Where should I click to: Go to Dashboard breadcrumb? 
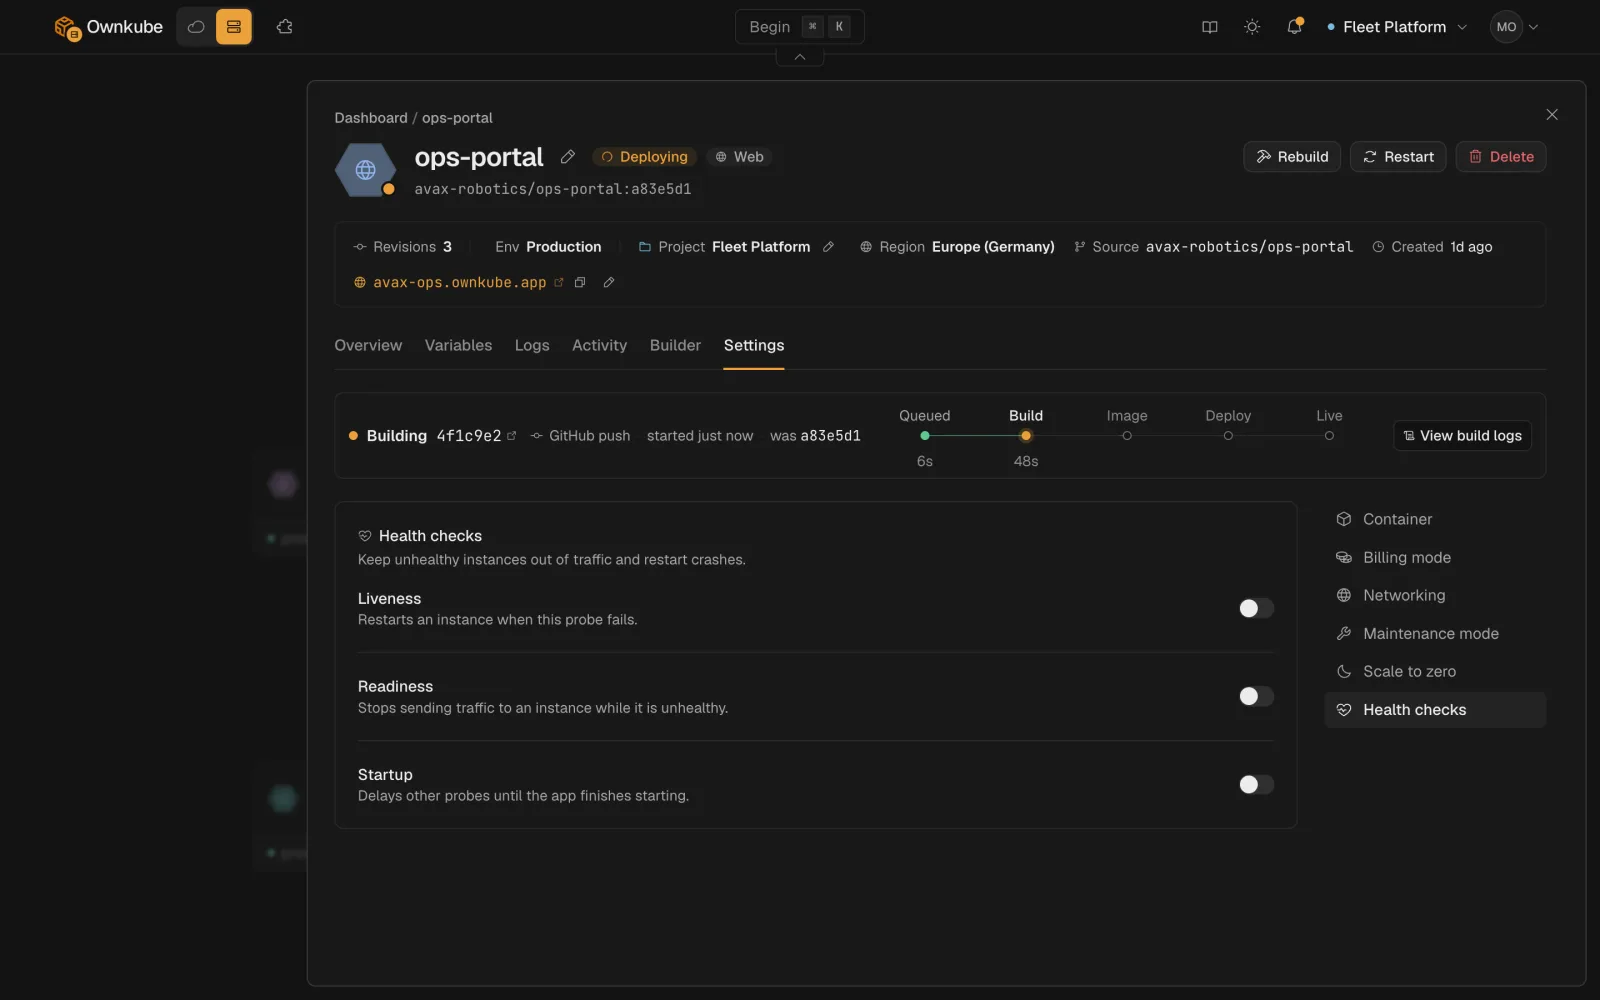[x=371, y=118]
